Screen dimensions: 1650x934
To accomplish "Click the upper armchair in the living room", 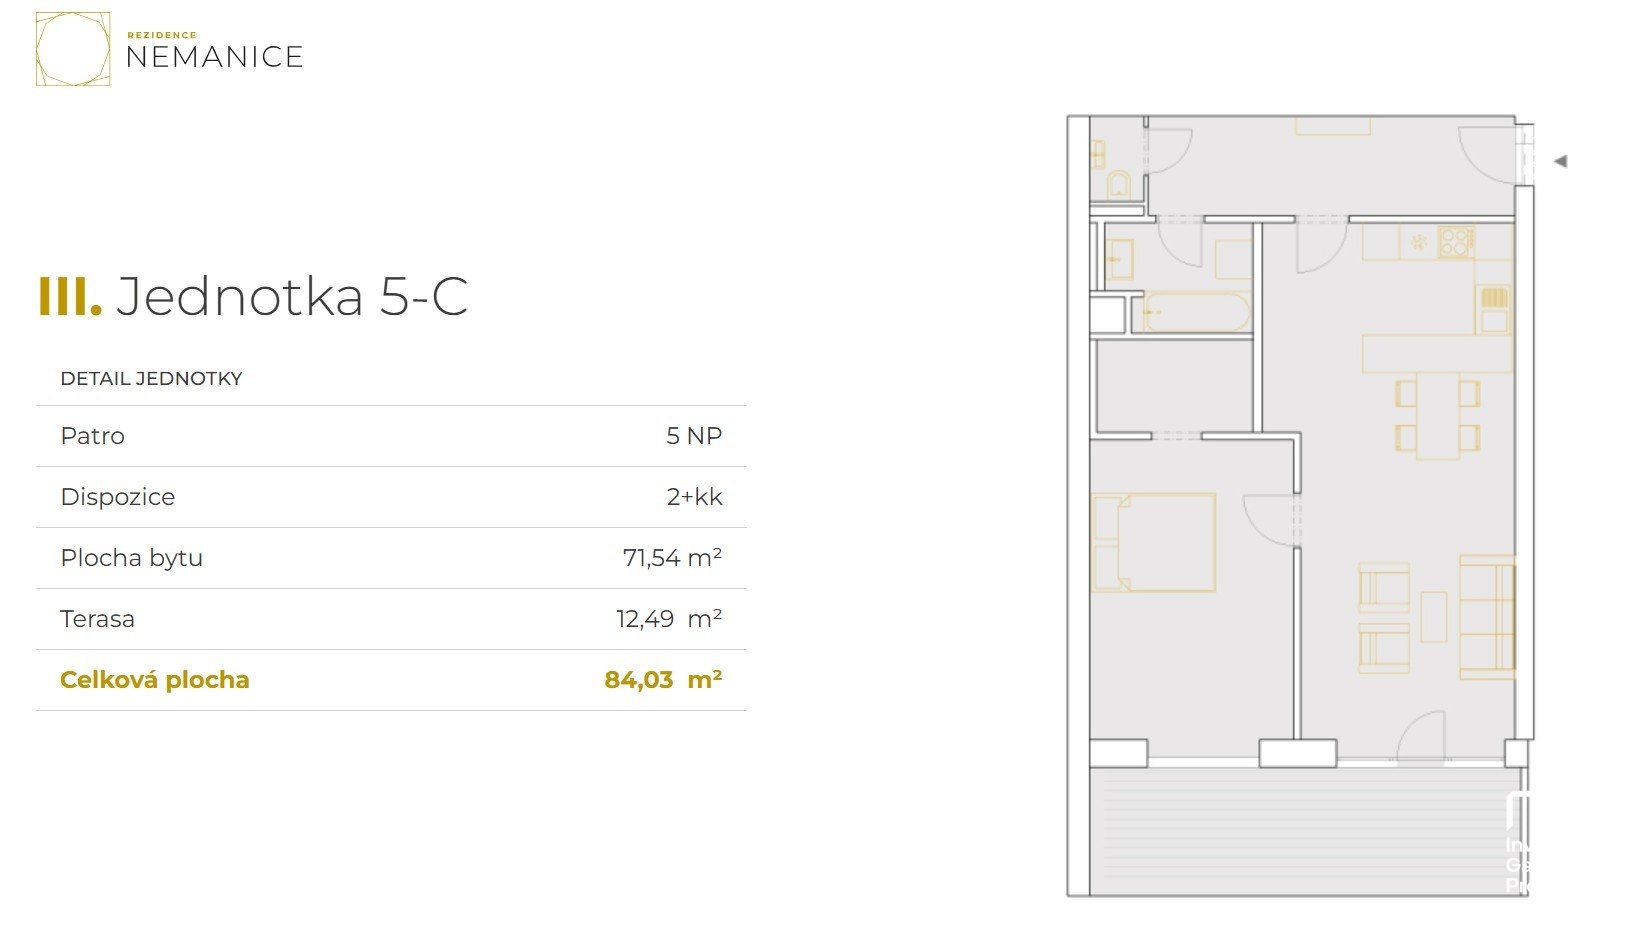I will point(1384,587).
